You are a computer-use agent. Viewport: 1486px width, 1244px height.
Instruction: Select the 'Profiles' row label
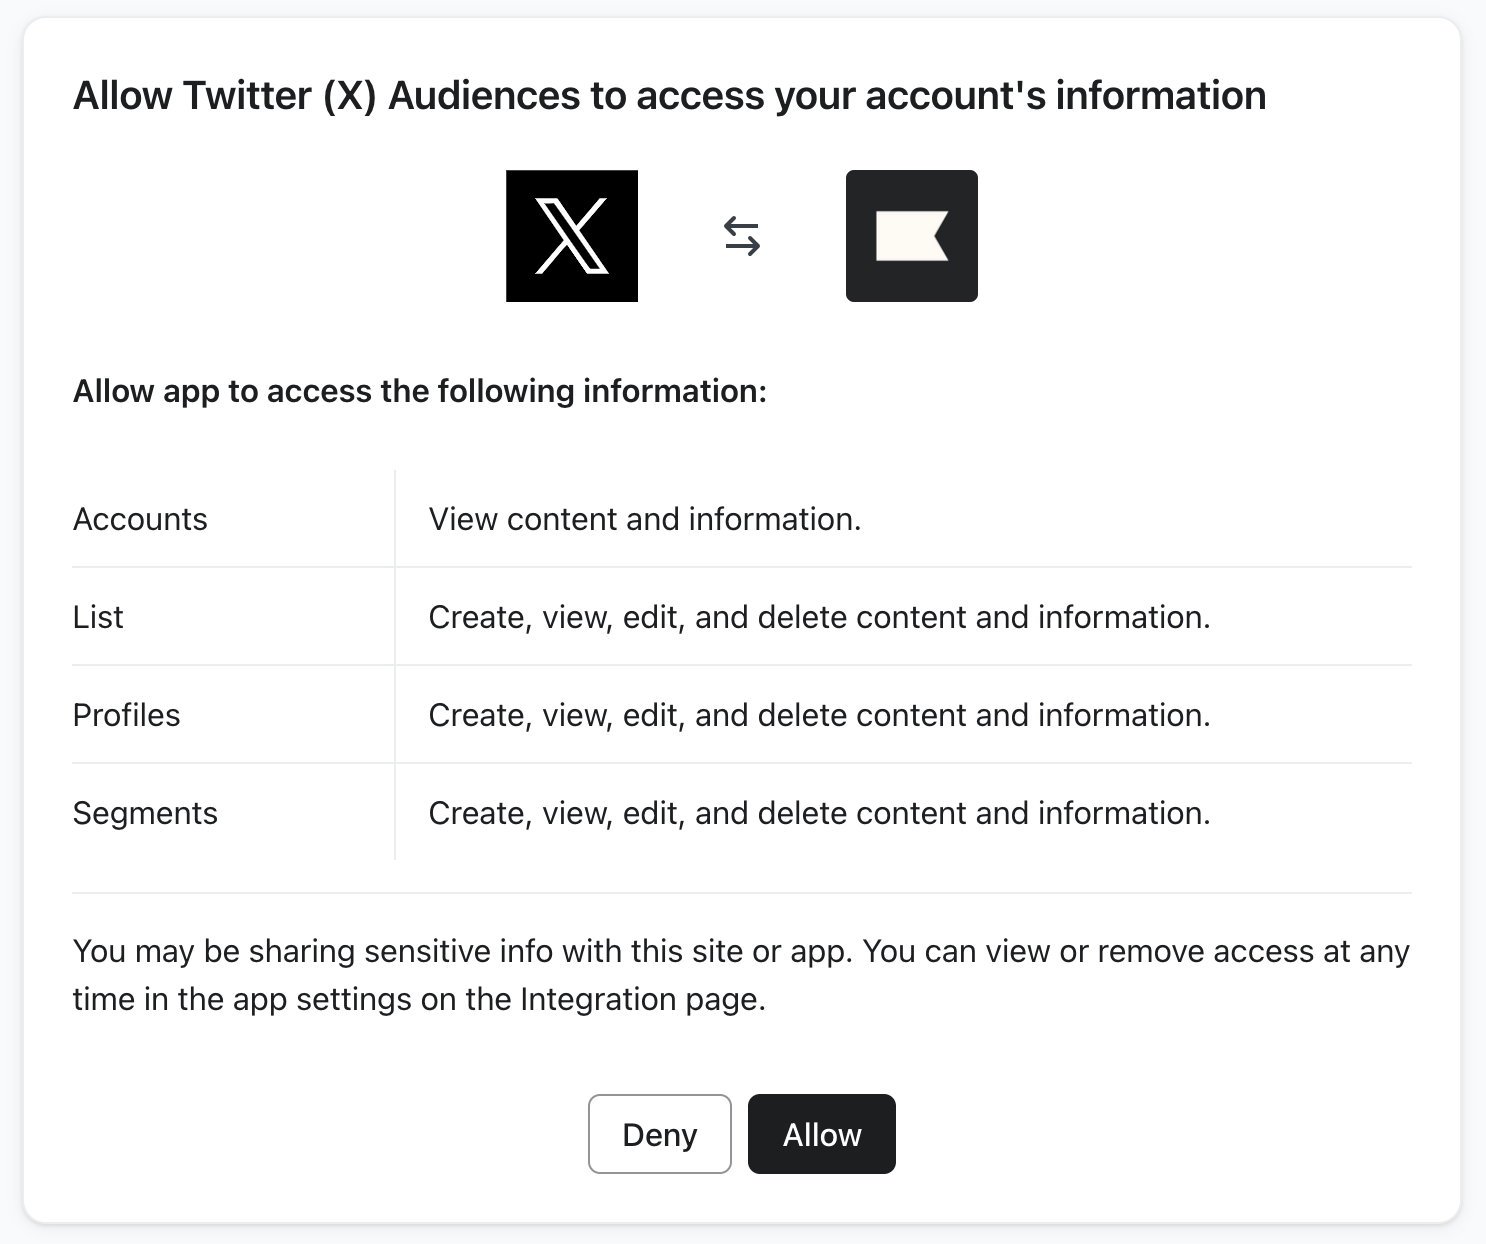(127, 715)
